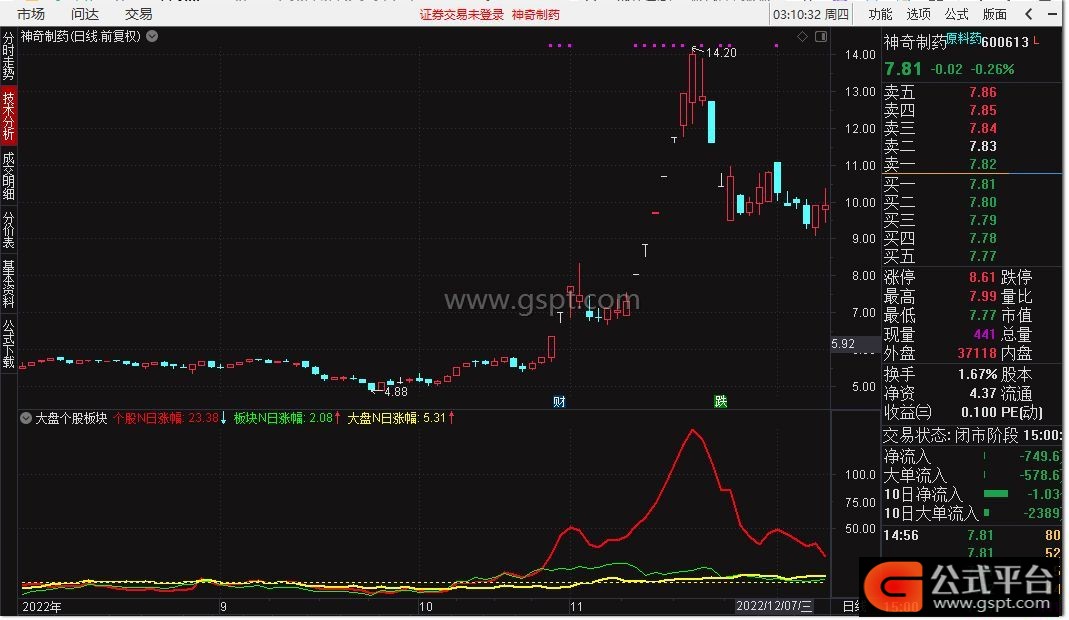The height and width of the screenshot is (620, 1069).
Task: Click the 外盘 value 37118
Action: tap(977, 353)
